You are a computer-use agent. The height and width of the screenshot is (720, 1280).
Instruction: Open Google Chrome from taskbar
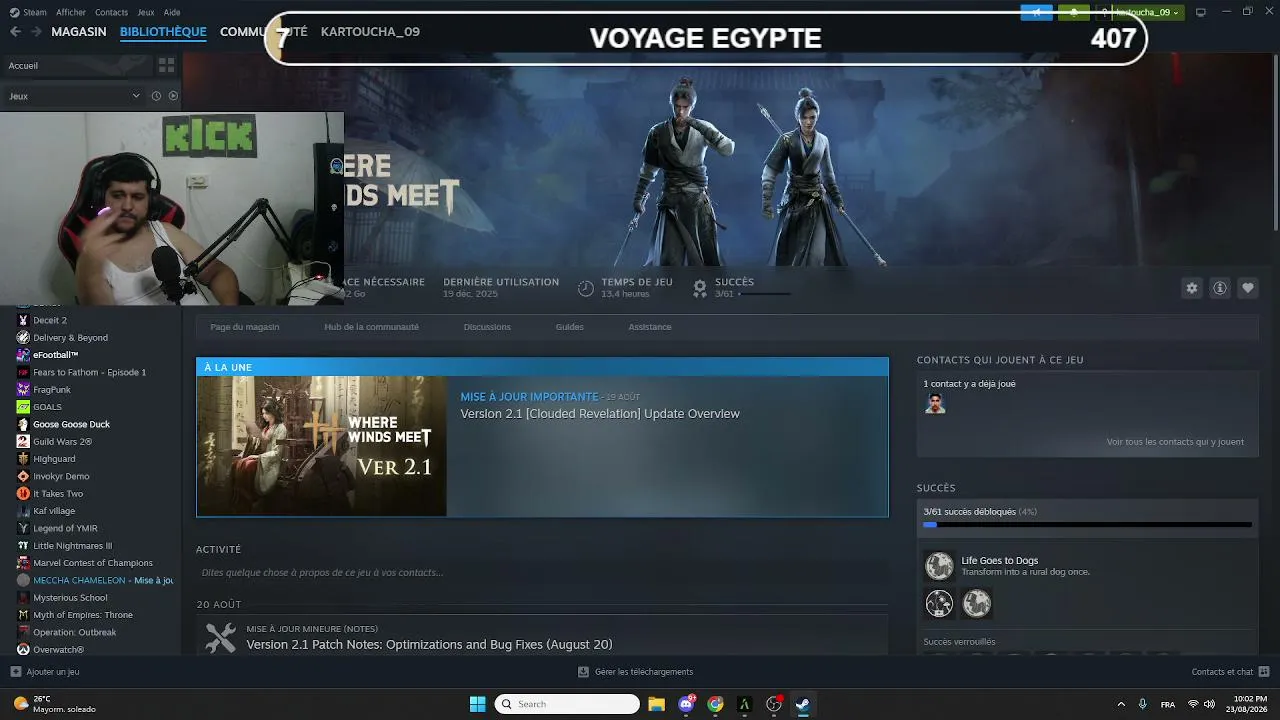click(715, 704)
